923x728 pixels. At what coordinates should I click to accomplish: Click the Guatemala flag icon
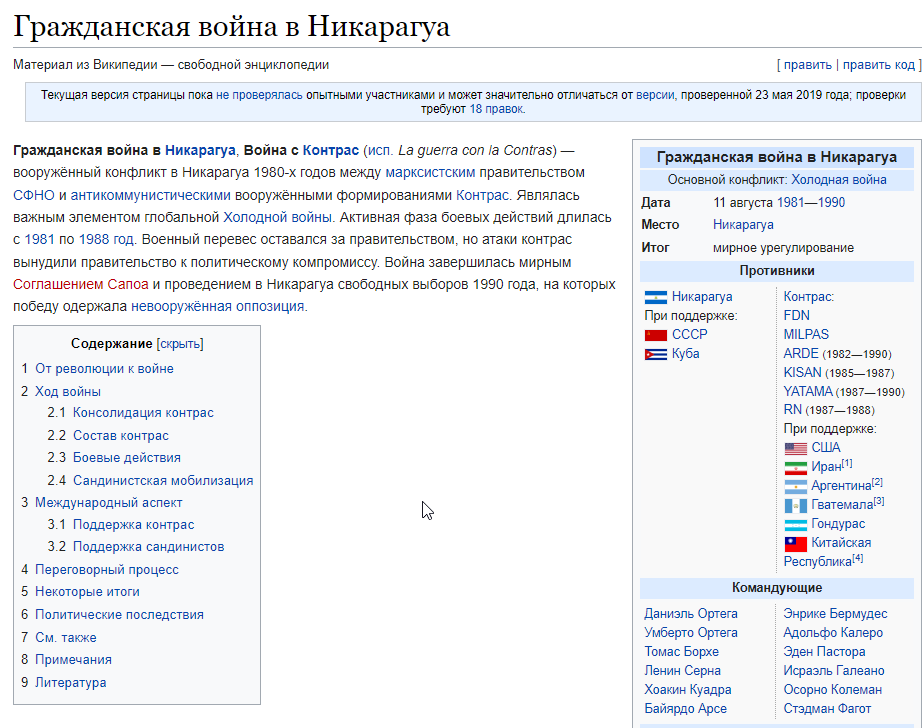[x=795, y=506]
